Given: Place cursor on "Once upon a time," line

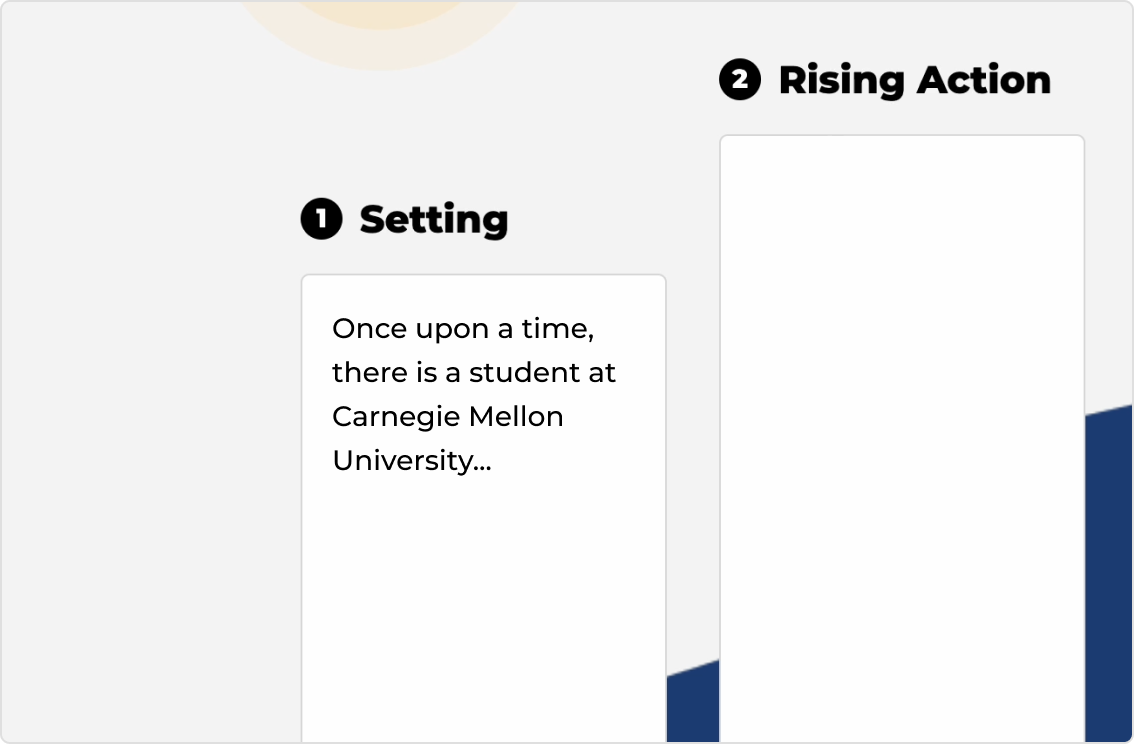Looking at the screenshot, I should coord(463,329).
